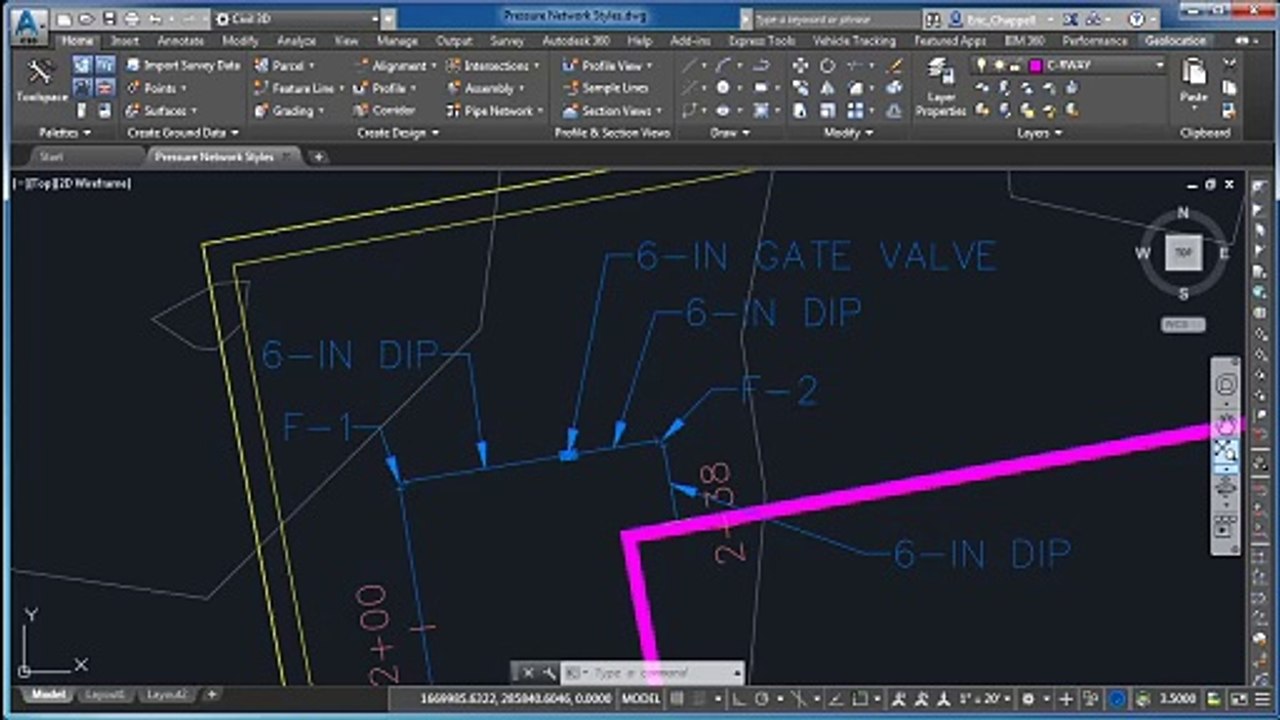
Task: Click the Undo arrow in quick access toolbar
Action: pyautogui.click(x=156, y=19)
